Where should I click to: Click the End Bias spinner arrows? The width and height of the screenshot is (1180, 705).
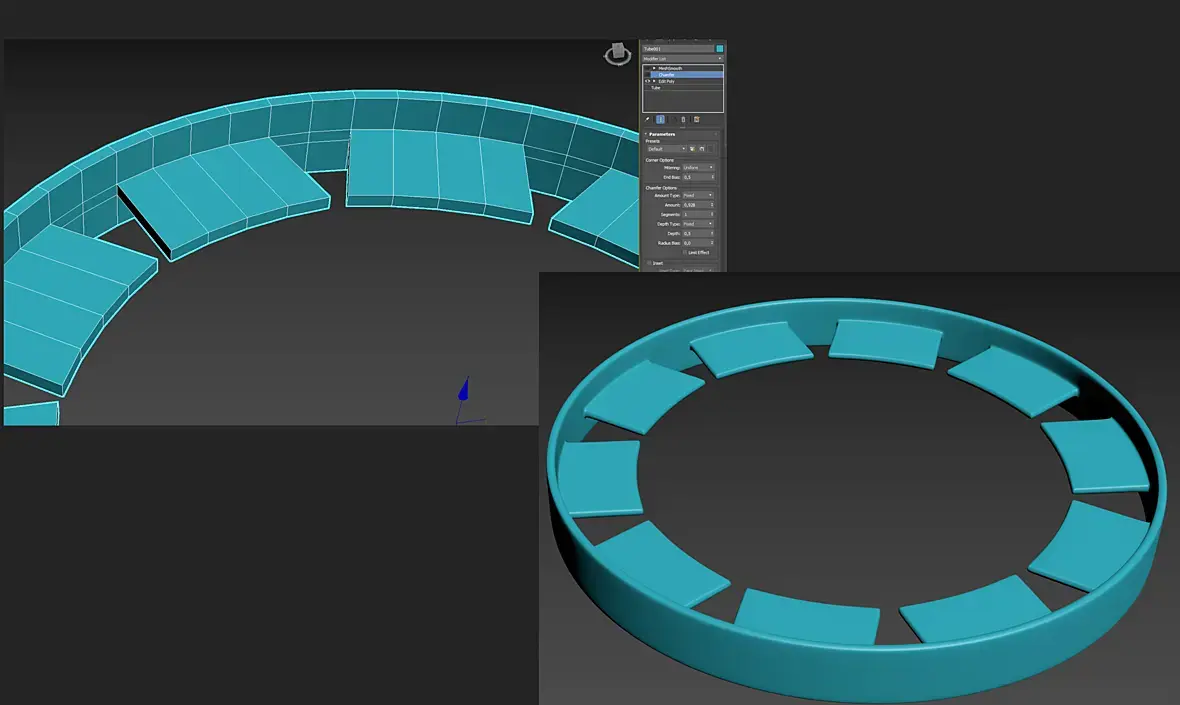[x=713, y=178]
